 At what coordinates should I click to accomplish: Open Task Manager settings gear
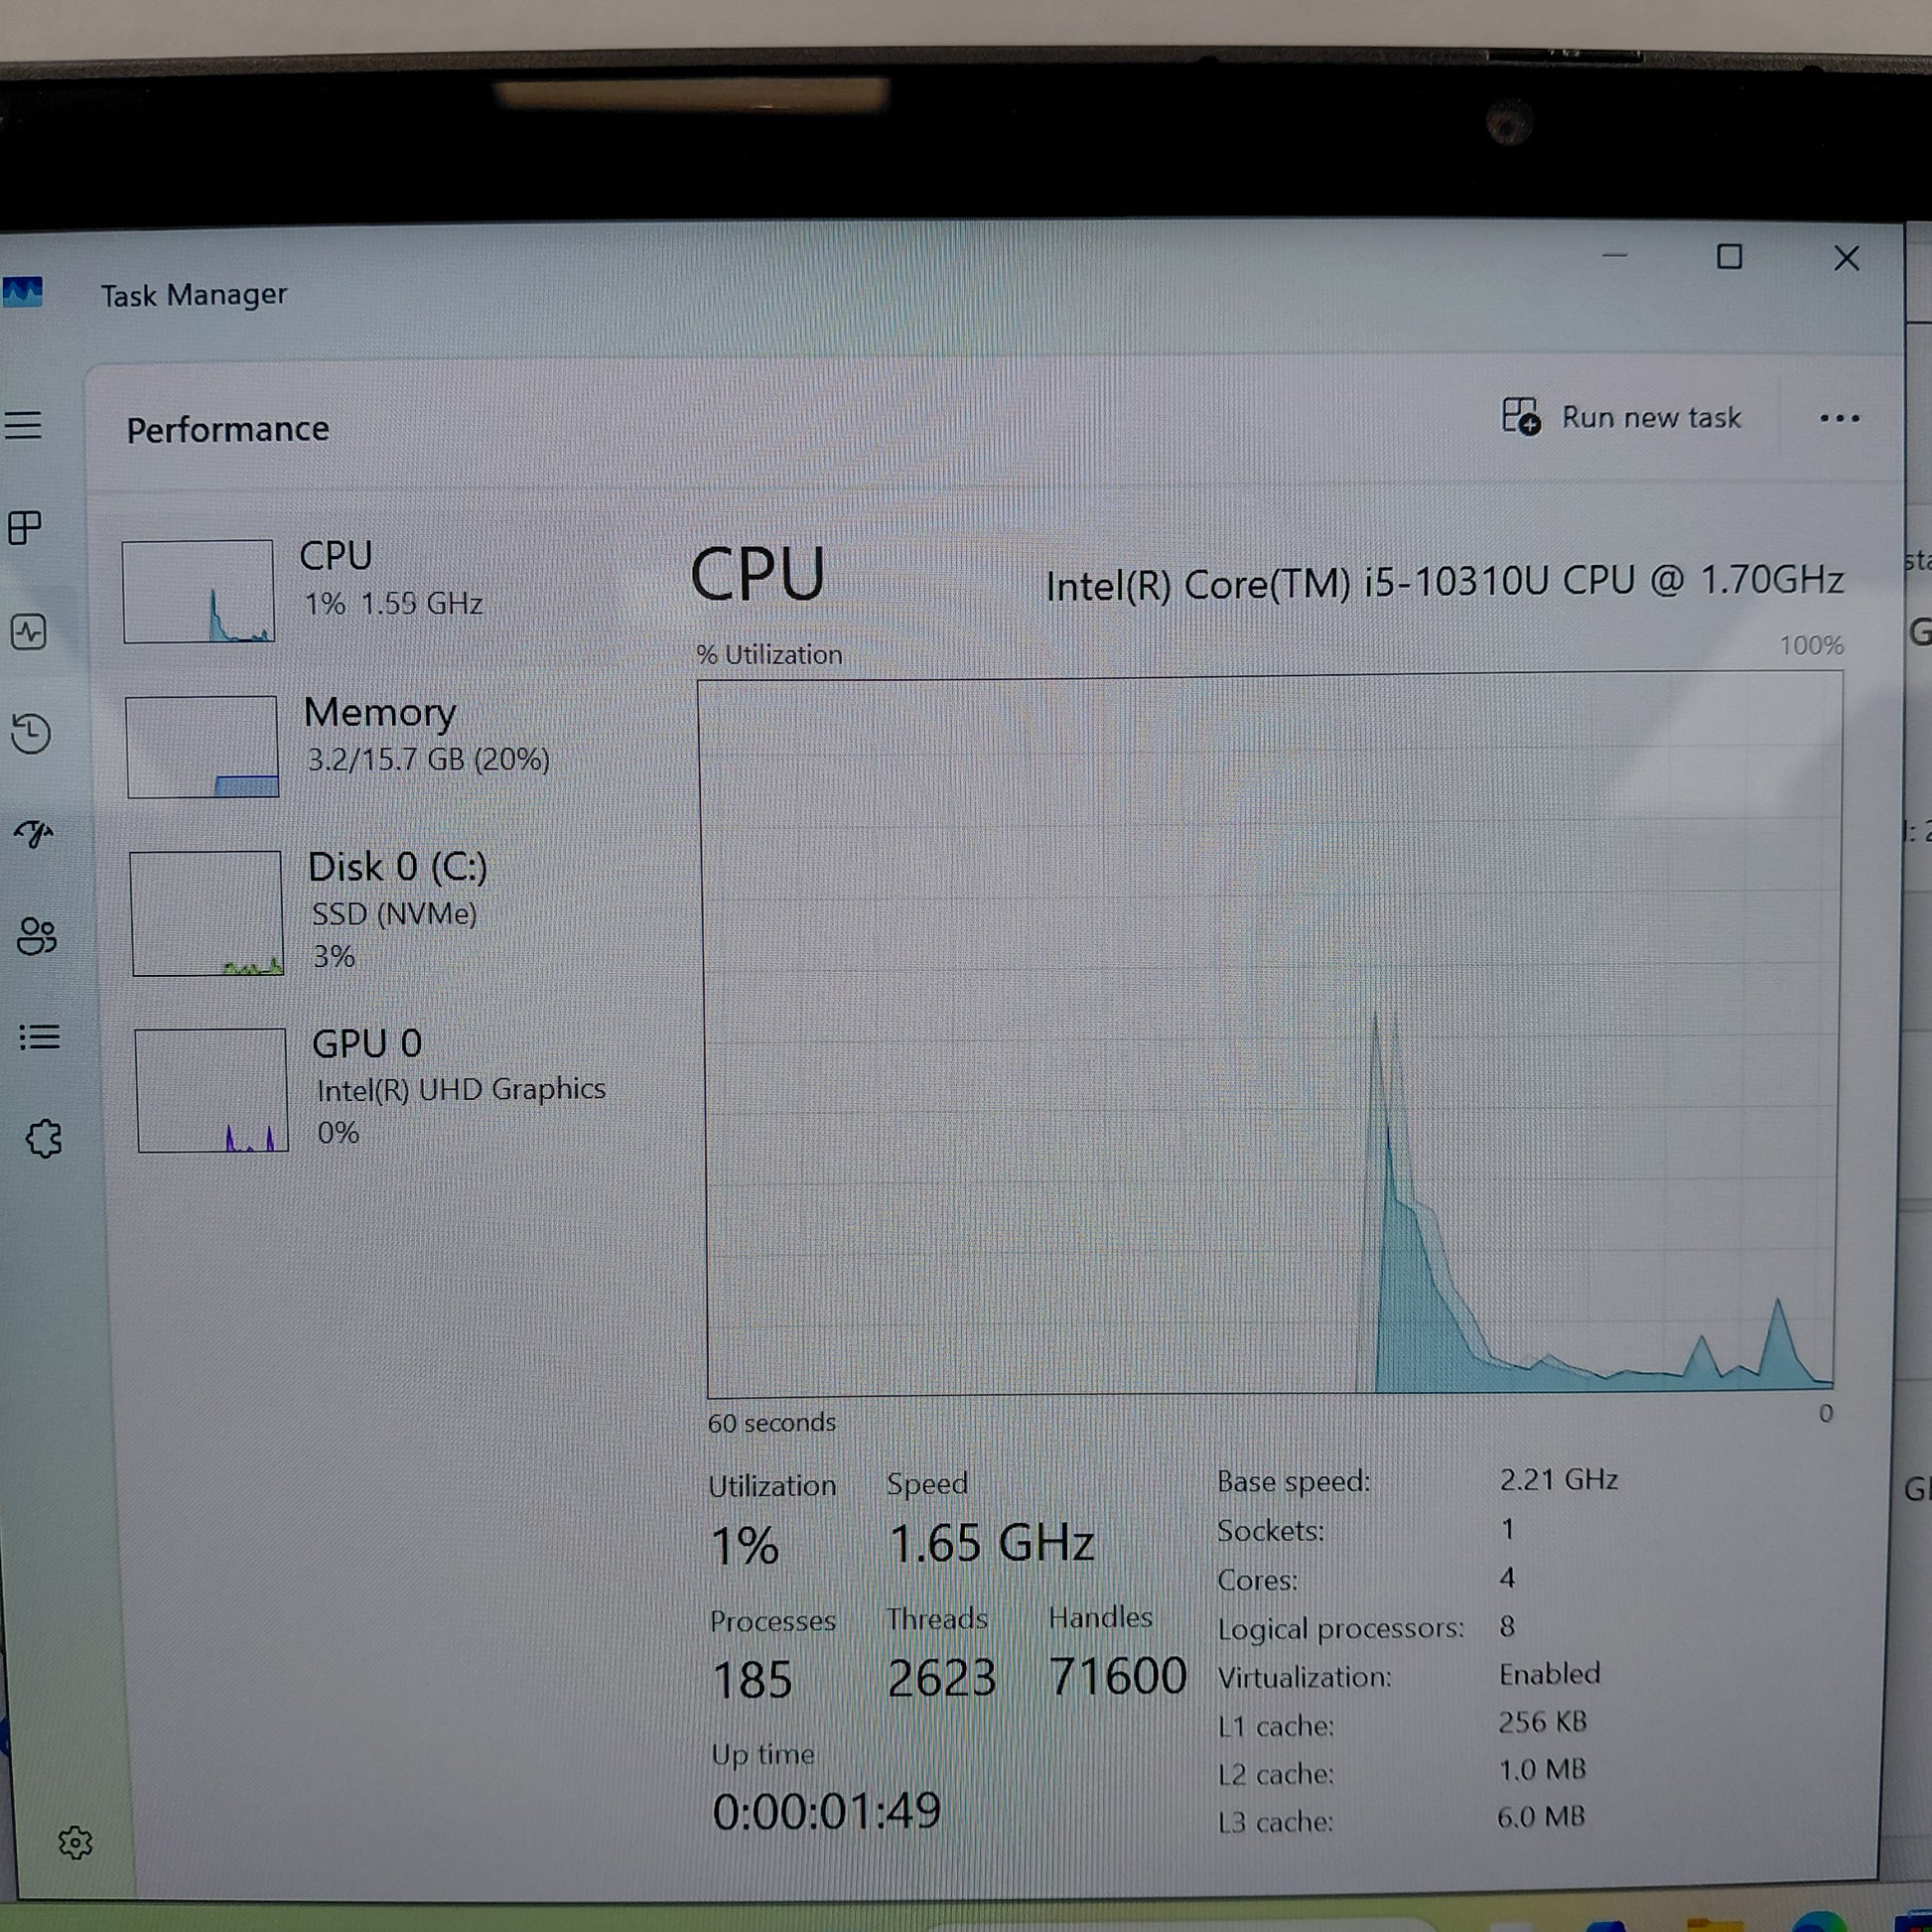tap(75, 1842)
